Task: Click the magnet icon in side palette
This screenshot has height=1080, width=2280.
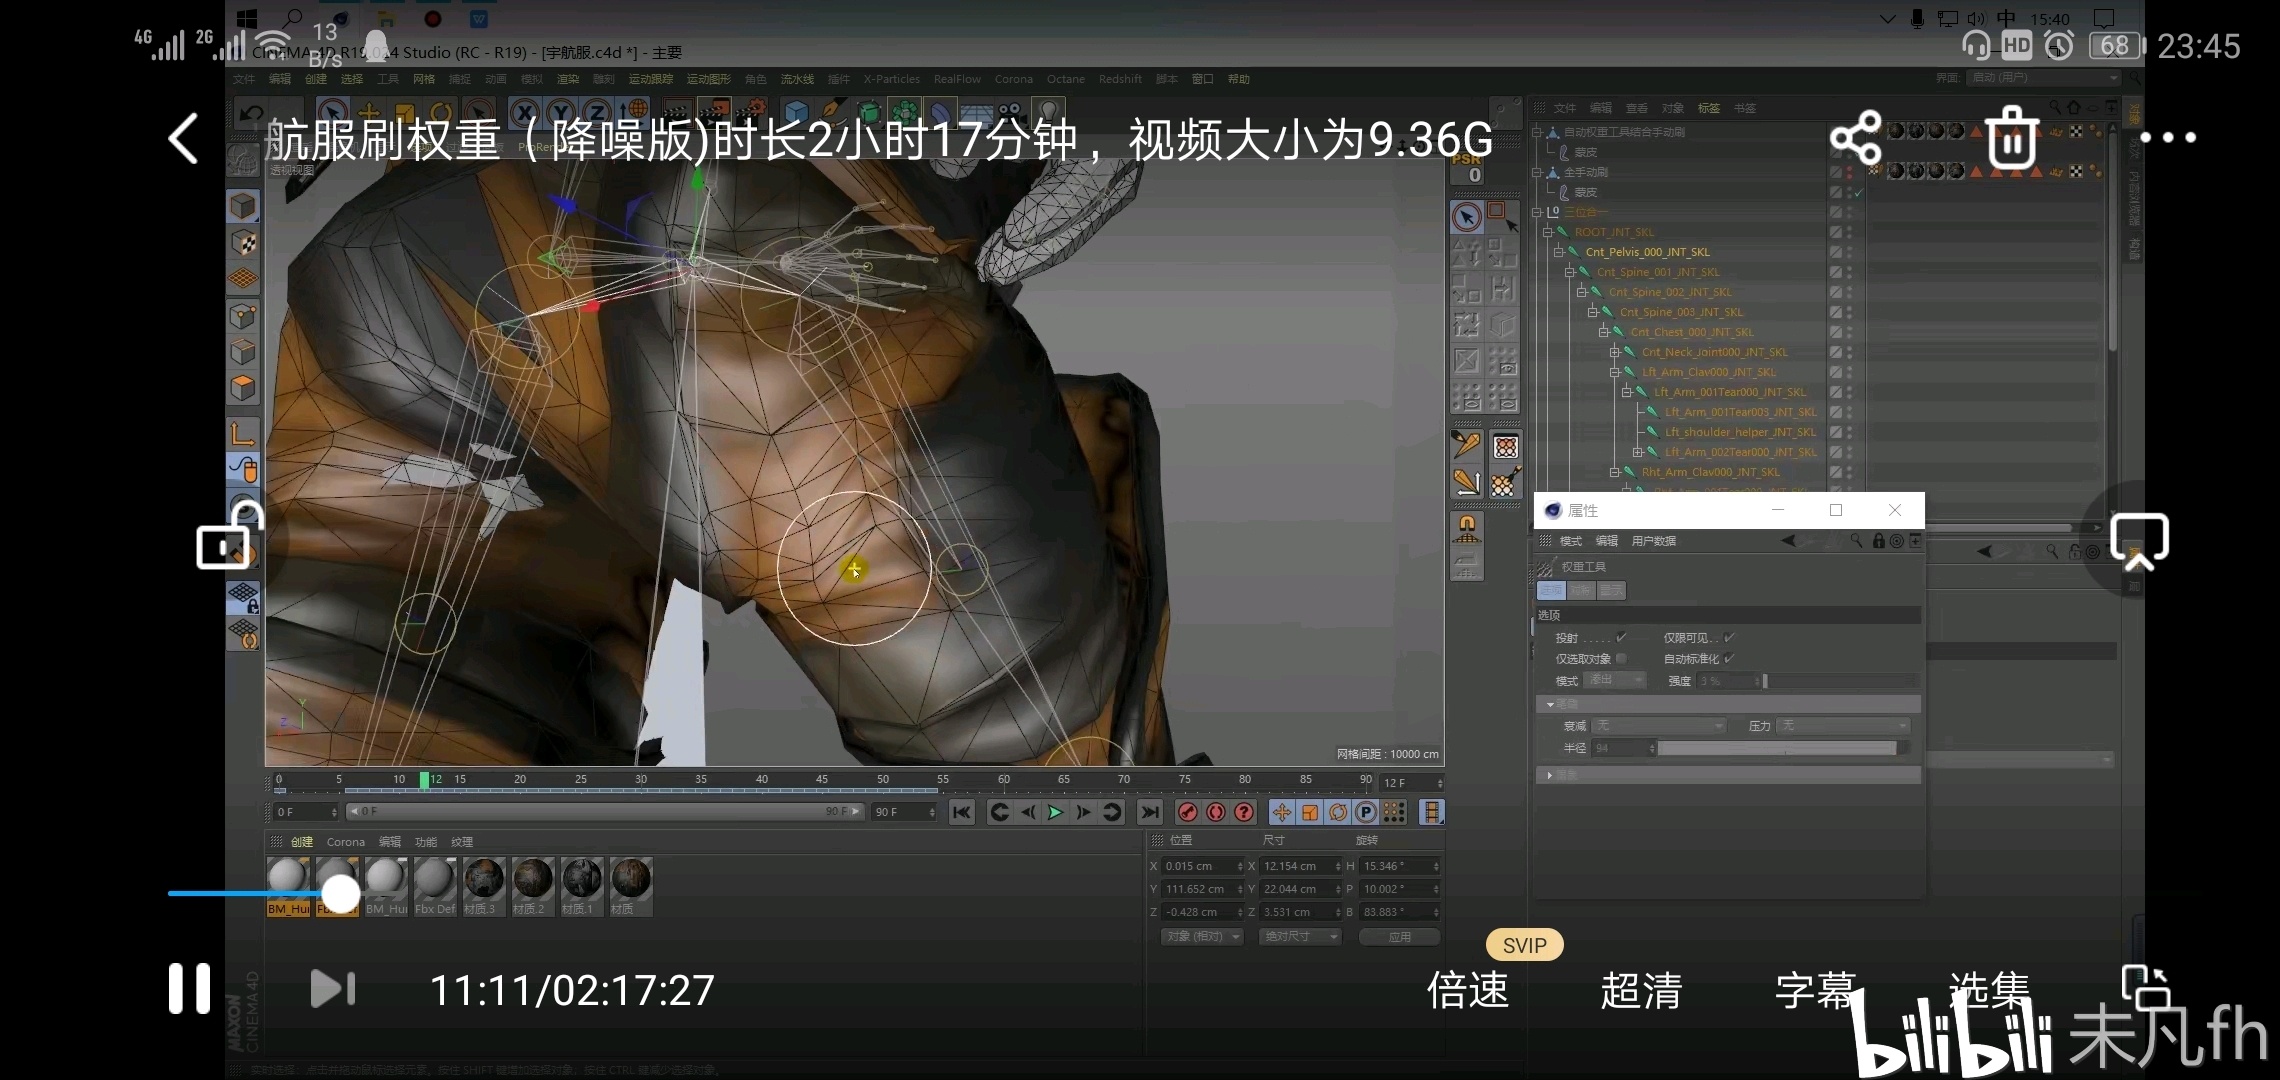Action: (x=1466, y=527)
